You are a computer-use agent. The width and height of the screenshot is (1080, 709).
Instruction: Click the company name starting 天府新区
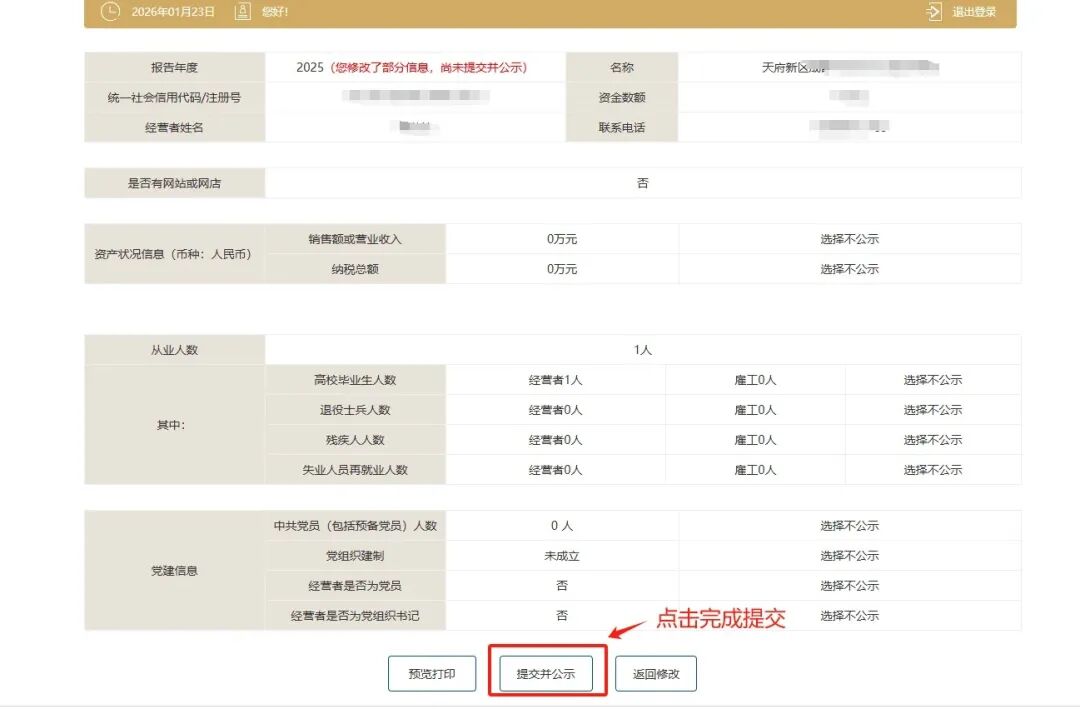click(x=850, y=68)
